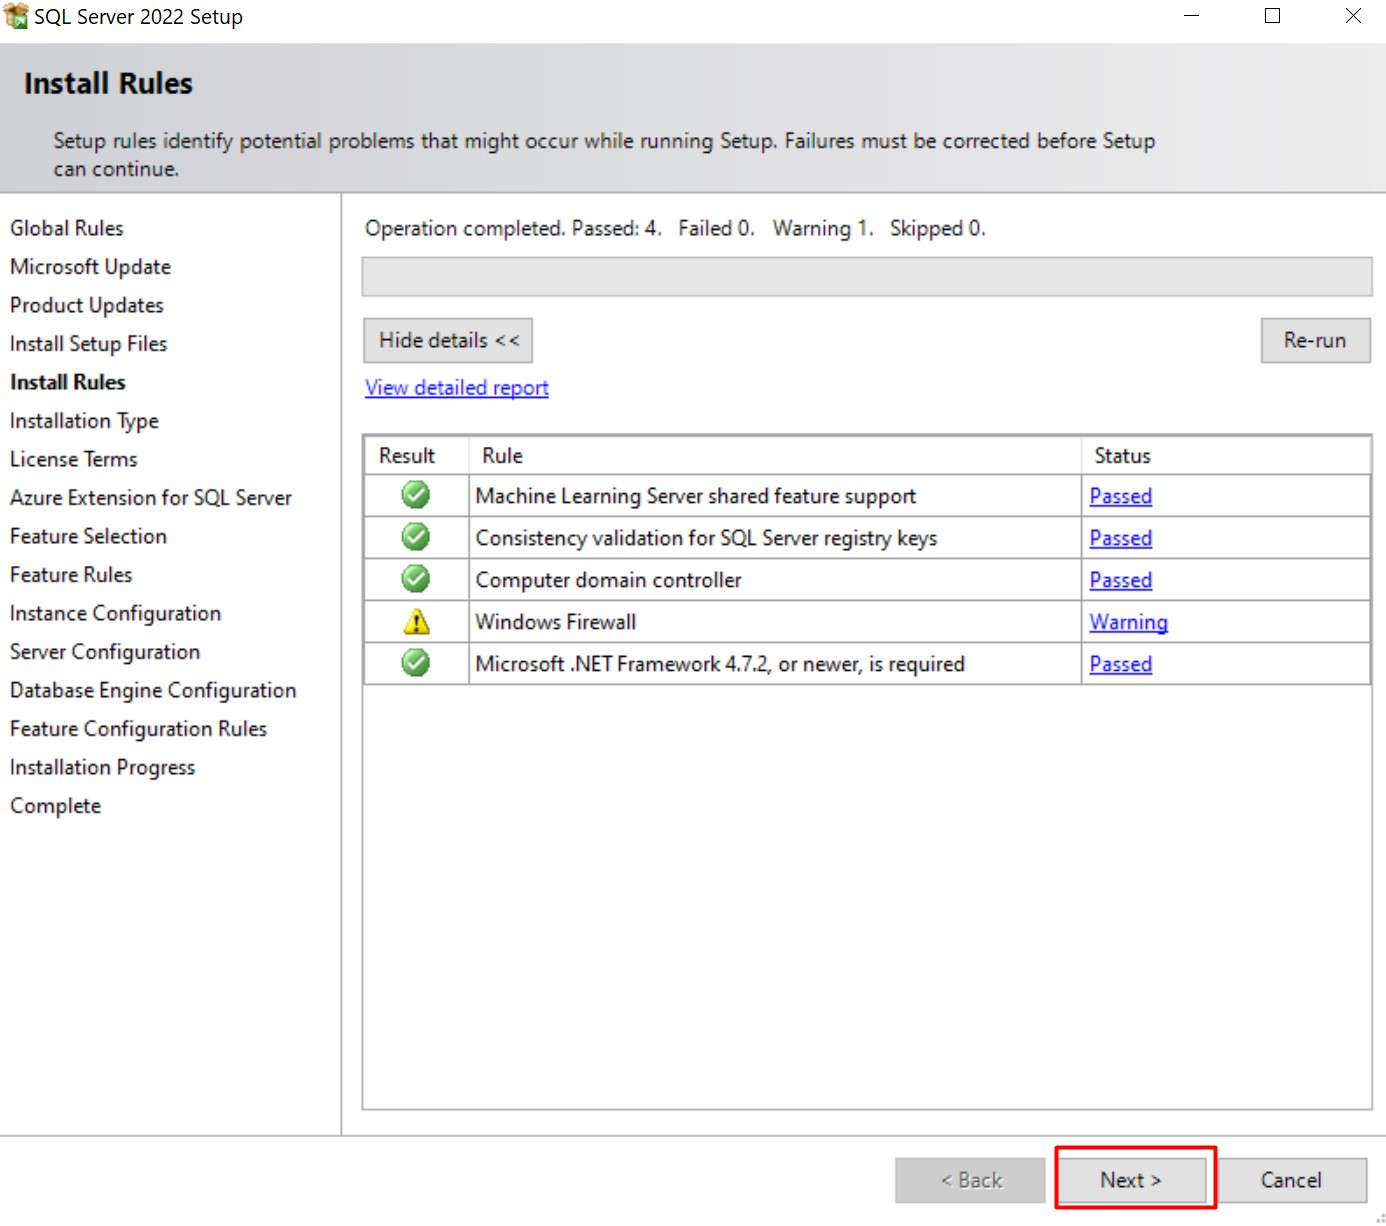The width and height of the screenshot is (1386, 1226).
Task: Go back with the Back button
Action: coord(970,1180)
